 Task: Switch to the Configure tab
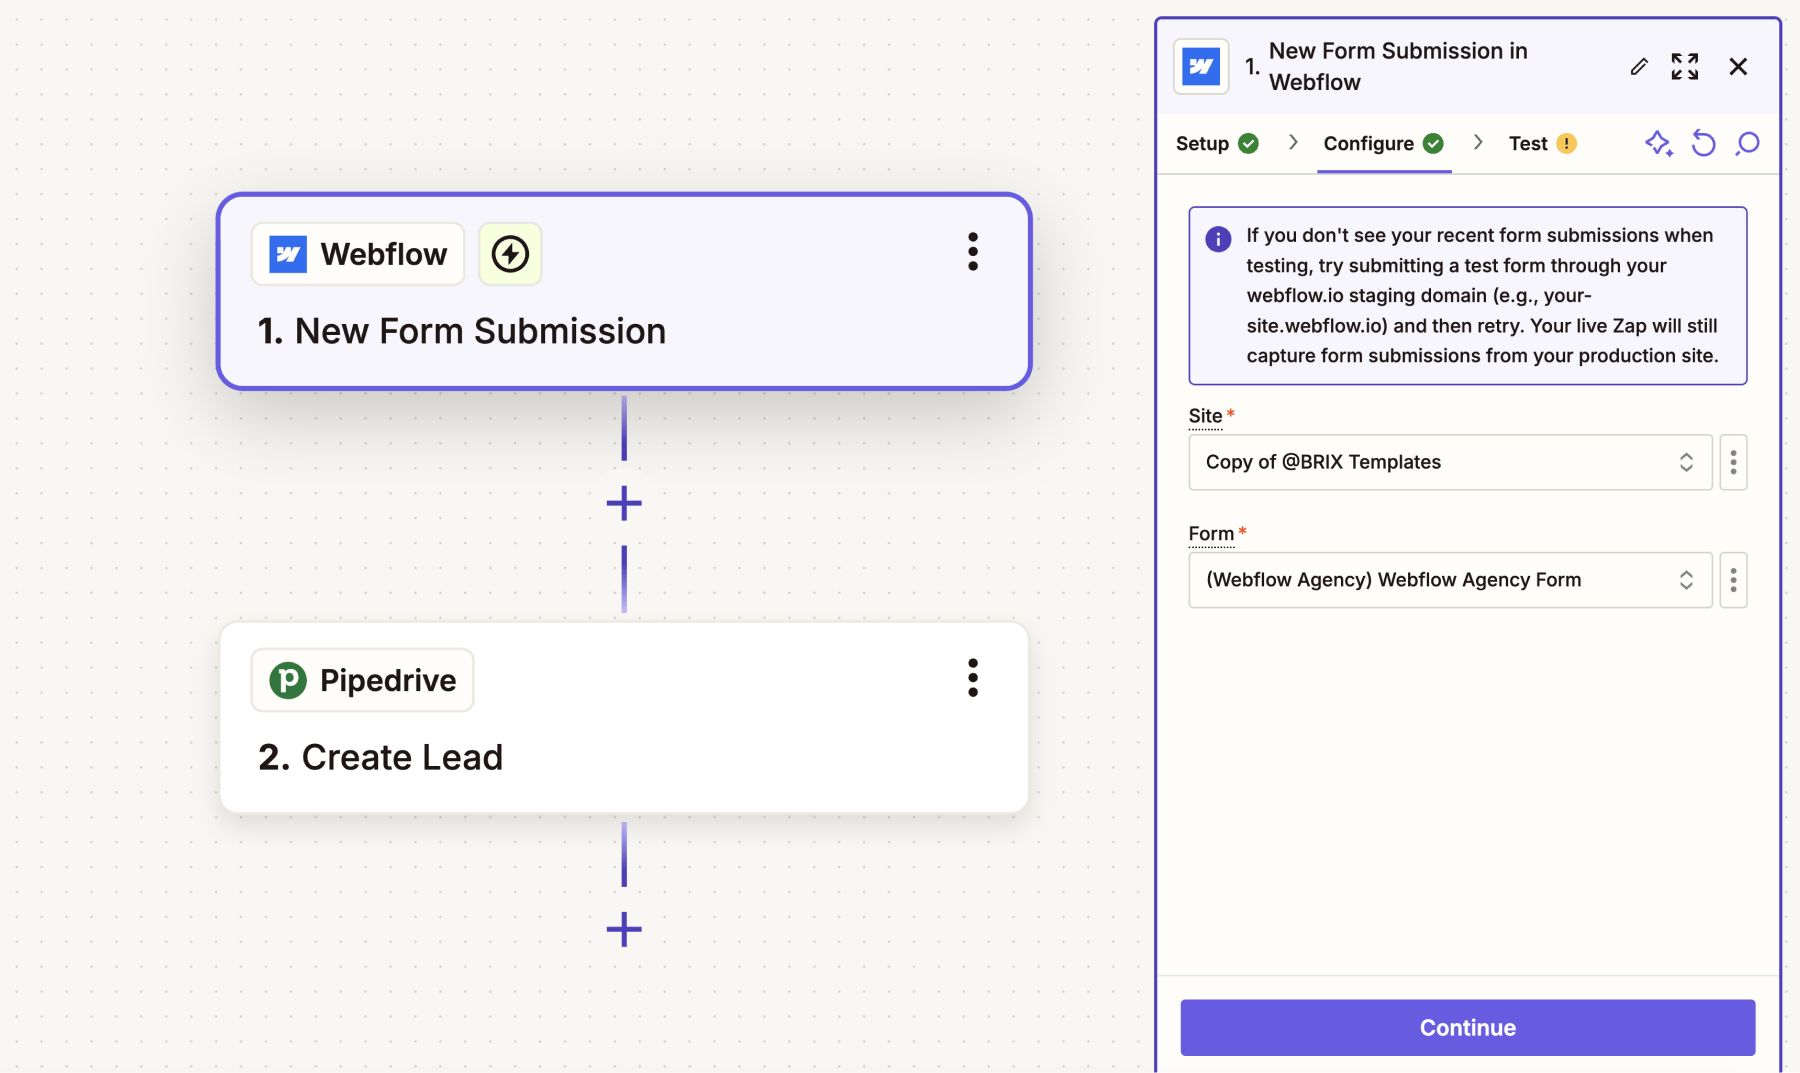click(x=1384, y=144)
